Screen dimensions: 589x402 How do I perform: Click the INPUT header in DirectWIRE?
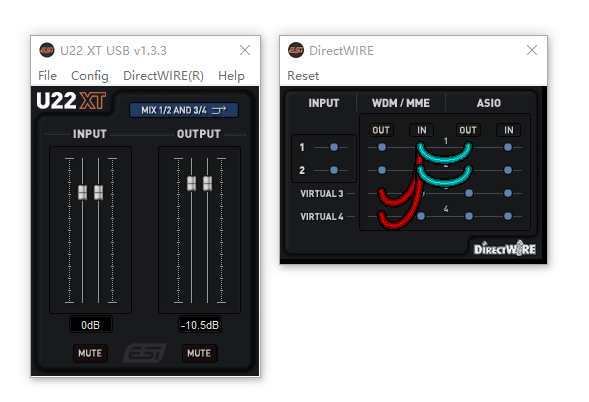(323, 103)
